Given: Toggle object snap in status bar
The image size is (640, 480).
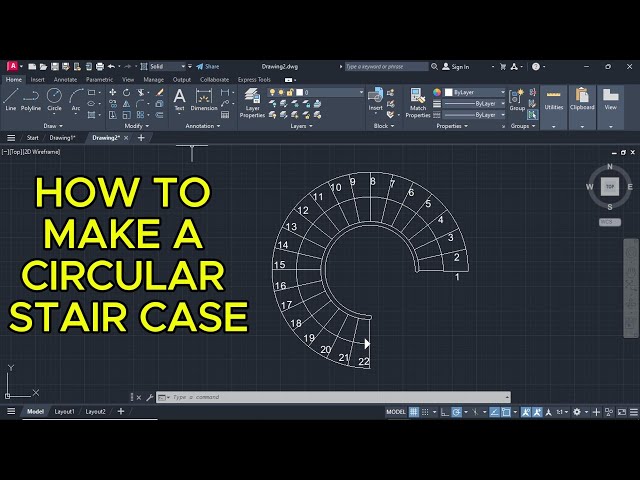Looking at the screenshot, I should point(506,412).
